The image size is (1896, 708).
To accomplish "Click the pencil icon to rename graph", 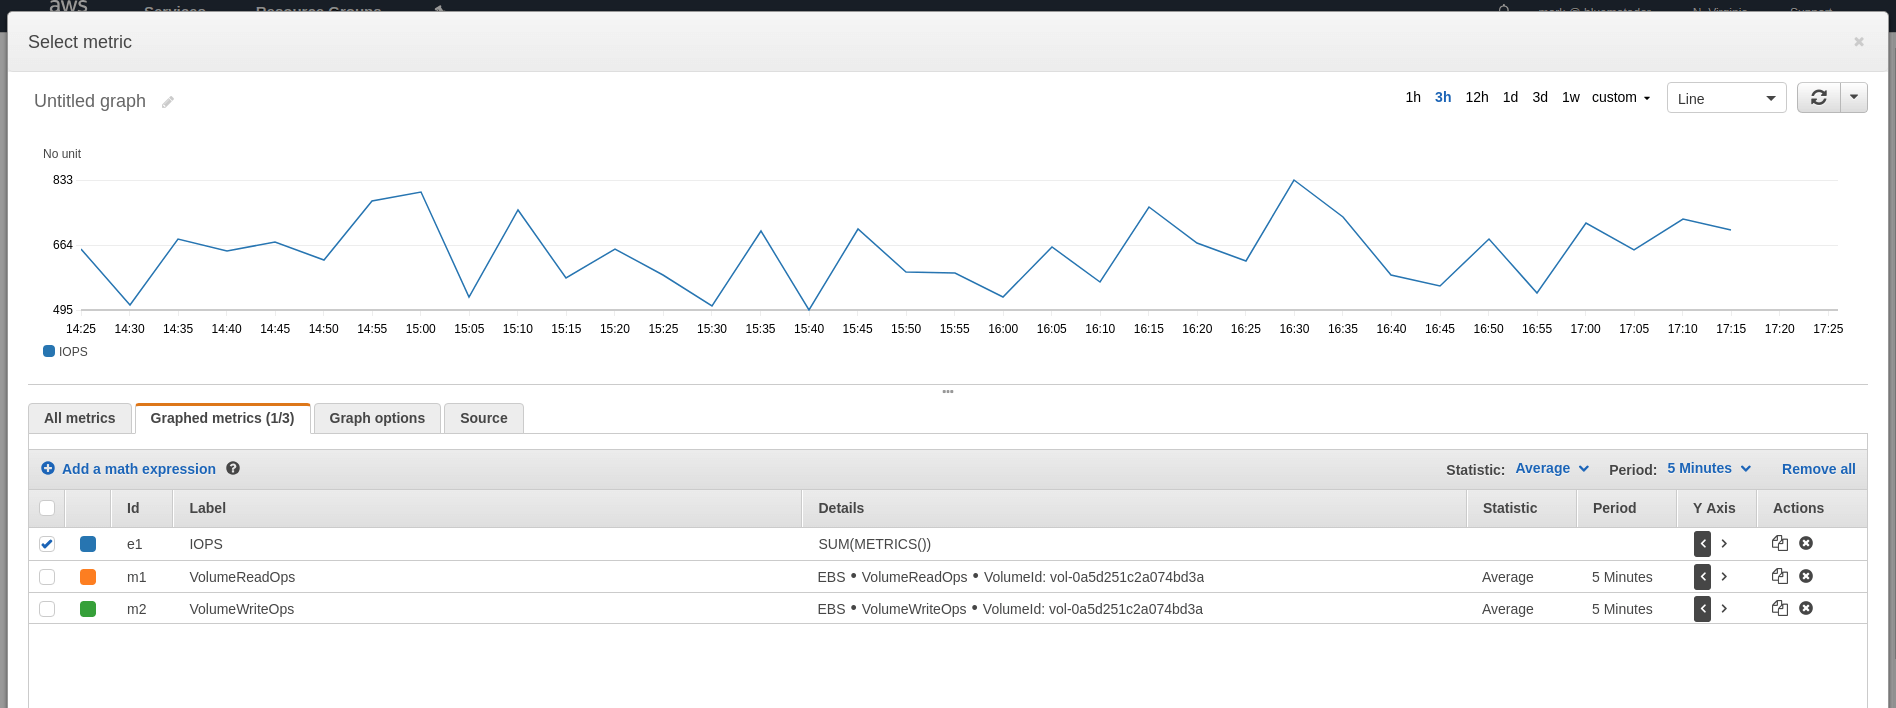I will pos(168,102).
